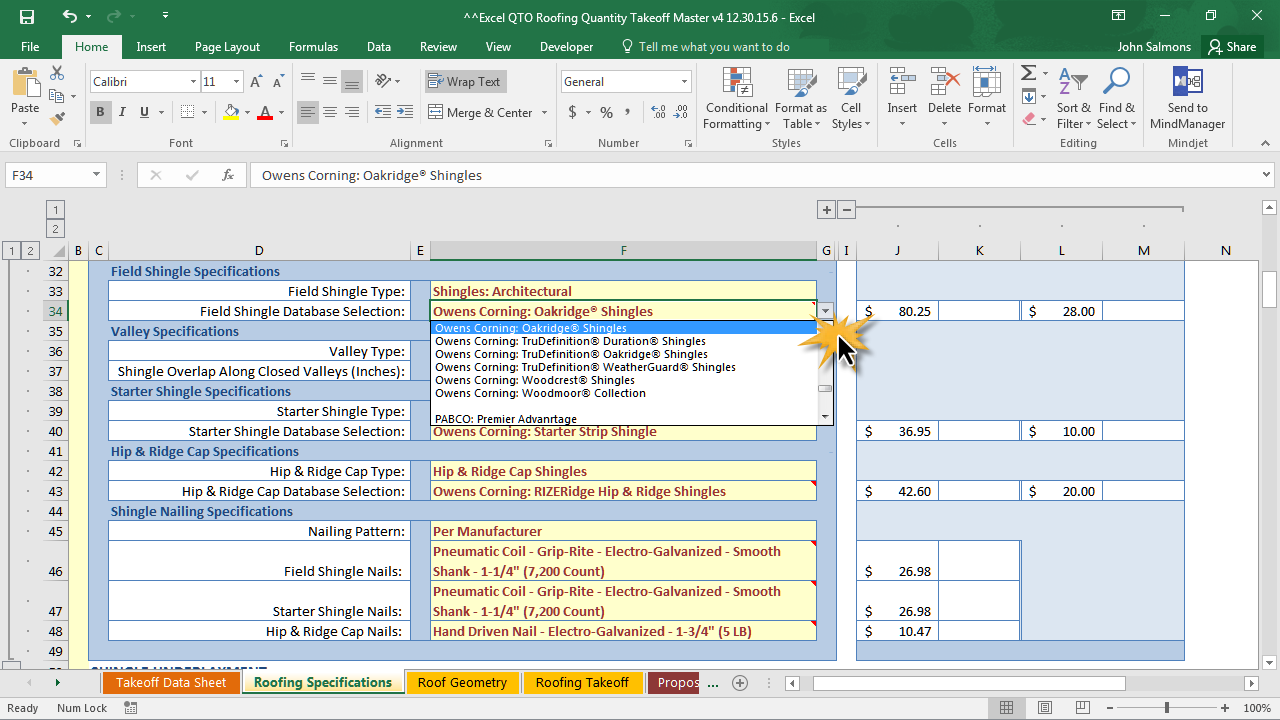This screenshot has width=1280, height=720.
Task: Toggle Wrap Text
Action: pos(465,82)
